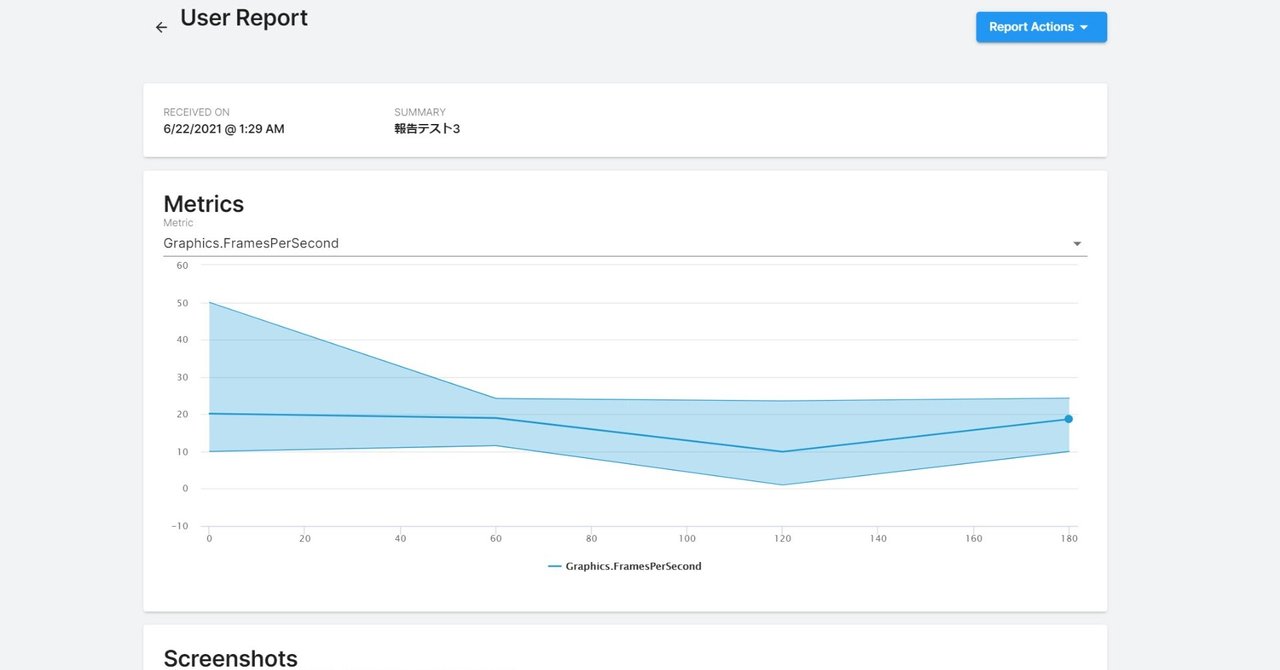Click the Report Actions button
This screenshot has height=670, width=1280.
coord(1041,27)
